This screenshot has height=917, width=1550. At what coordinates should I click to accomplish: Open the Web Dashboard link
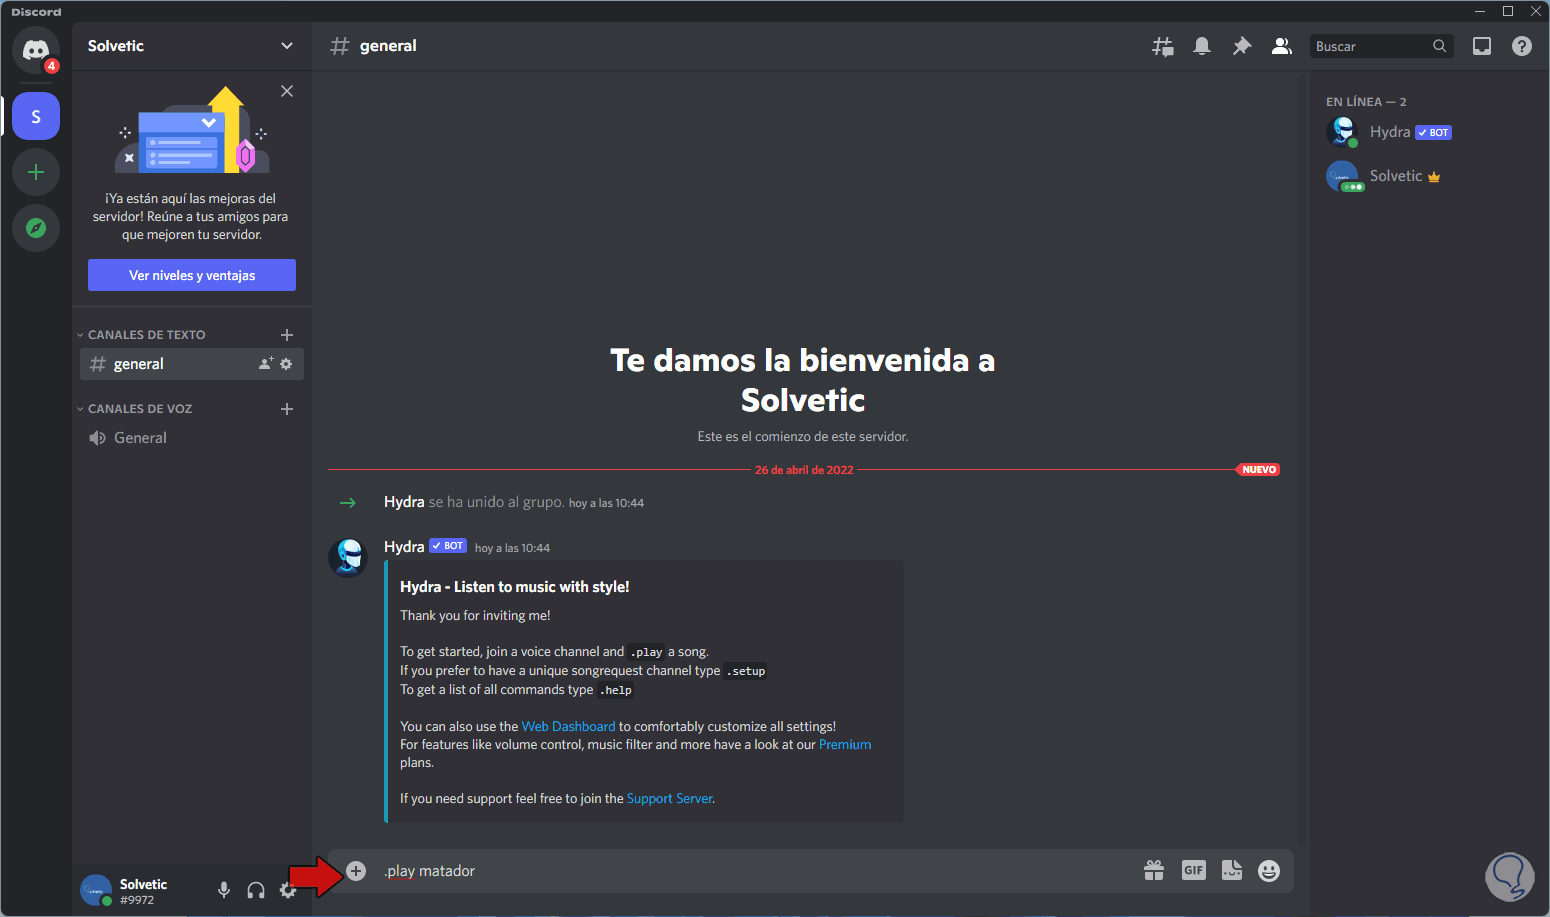(x=568, y=727)
